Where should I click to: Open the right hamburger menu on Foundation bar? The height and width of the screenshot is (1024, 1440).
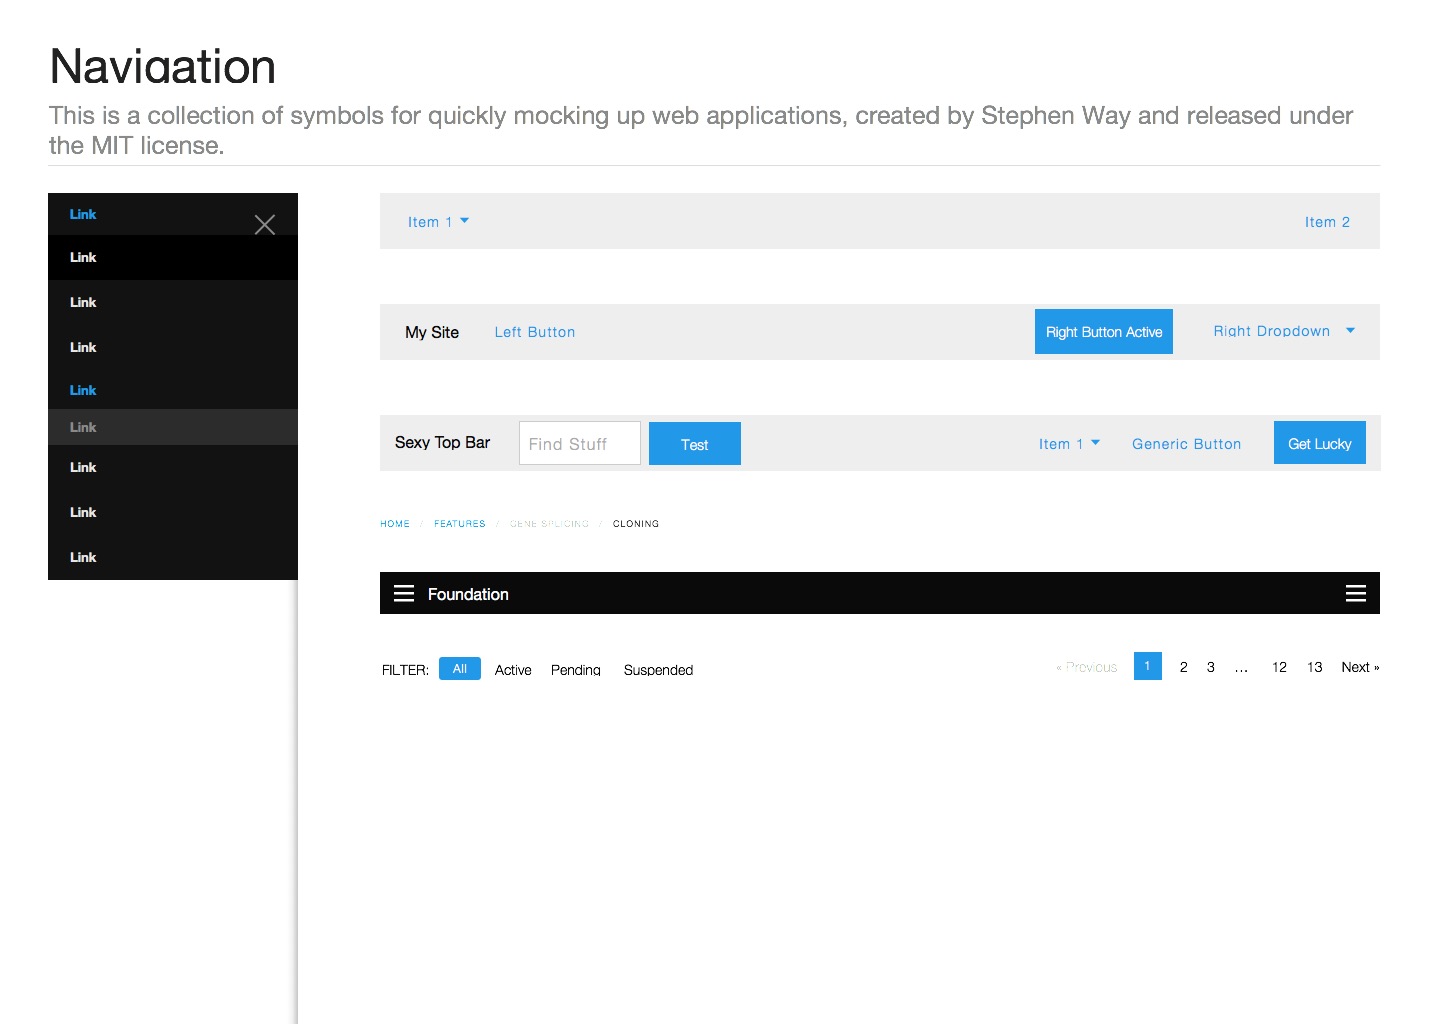tap(1356, 592)
